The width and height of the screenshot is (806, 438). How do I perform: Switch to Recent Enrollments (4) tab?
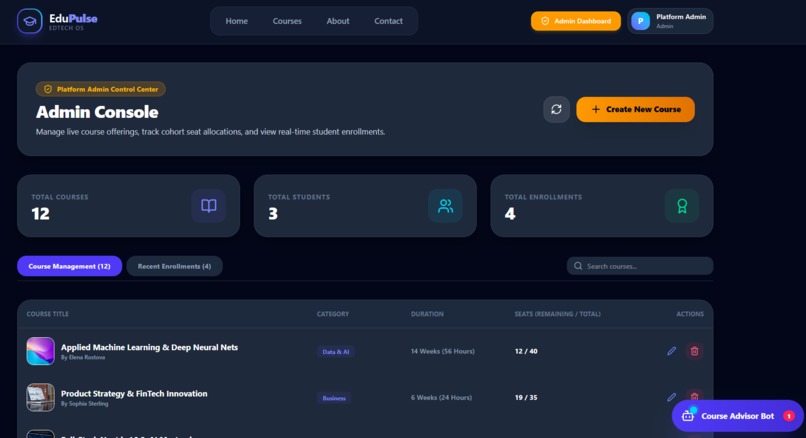pos(174,266)
